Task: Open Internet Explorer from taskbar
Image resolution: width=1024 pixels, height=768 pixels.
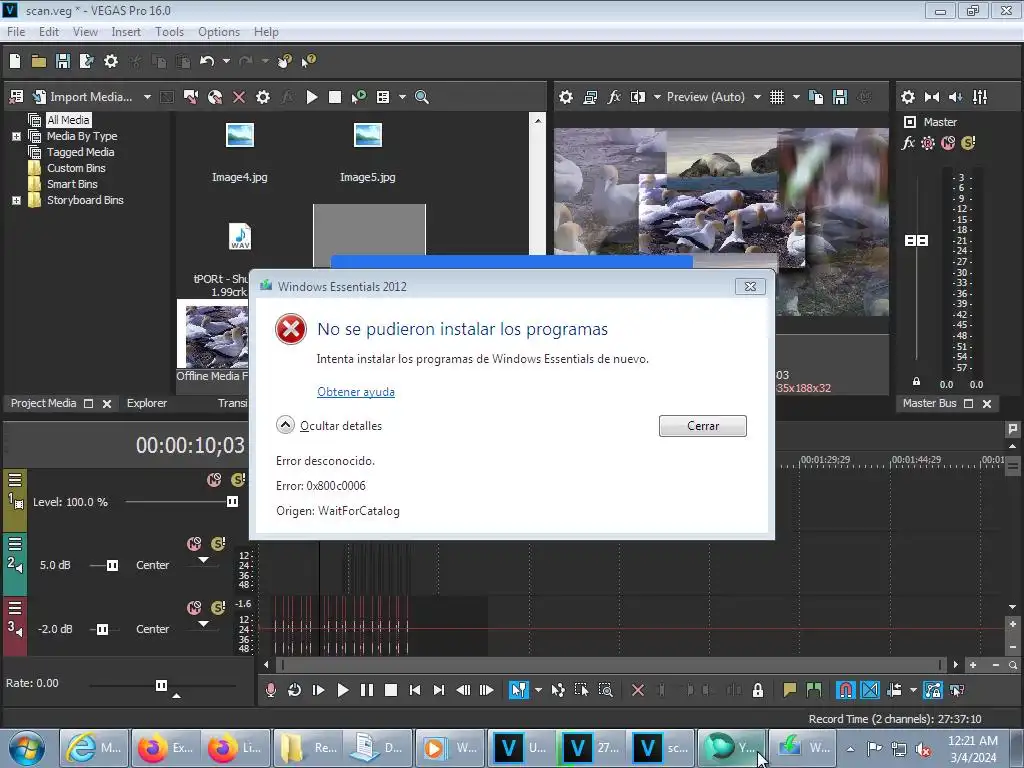Action: click(x=94, y=748)
